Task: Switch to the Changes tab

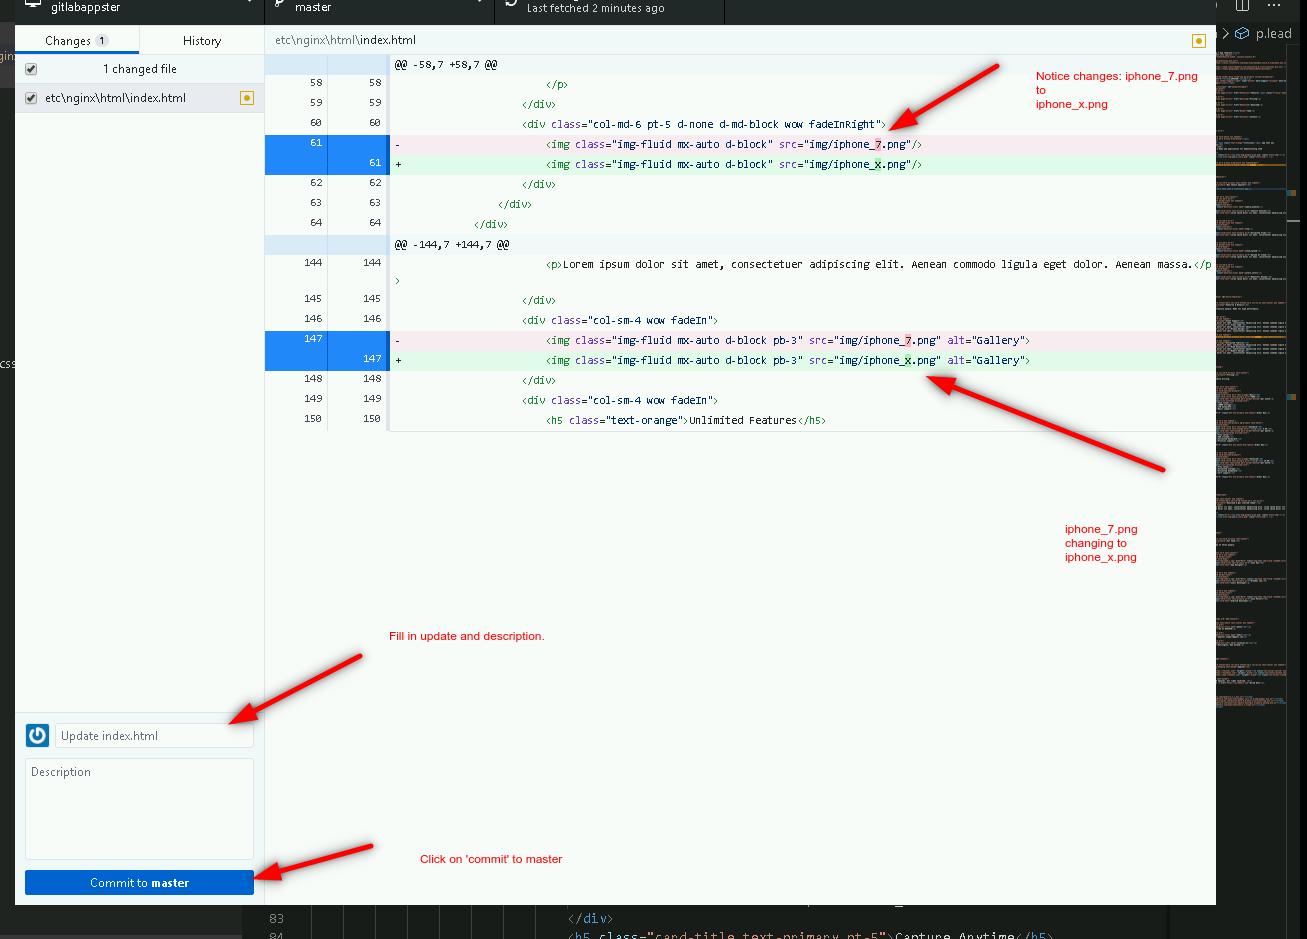Action: point(77,41)
